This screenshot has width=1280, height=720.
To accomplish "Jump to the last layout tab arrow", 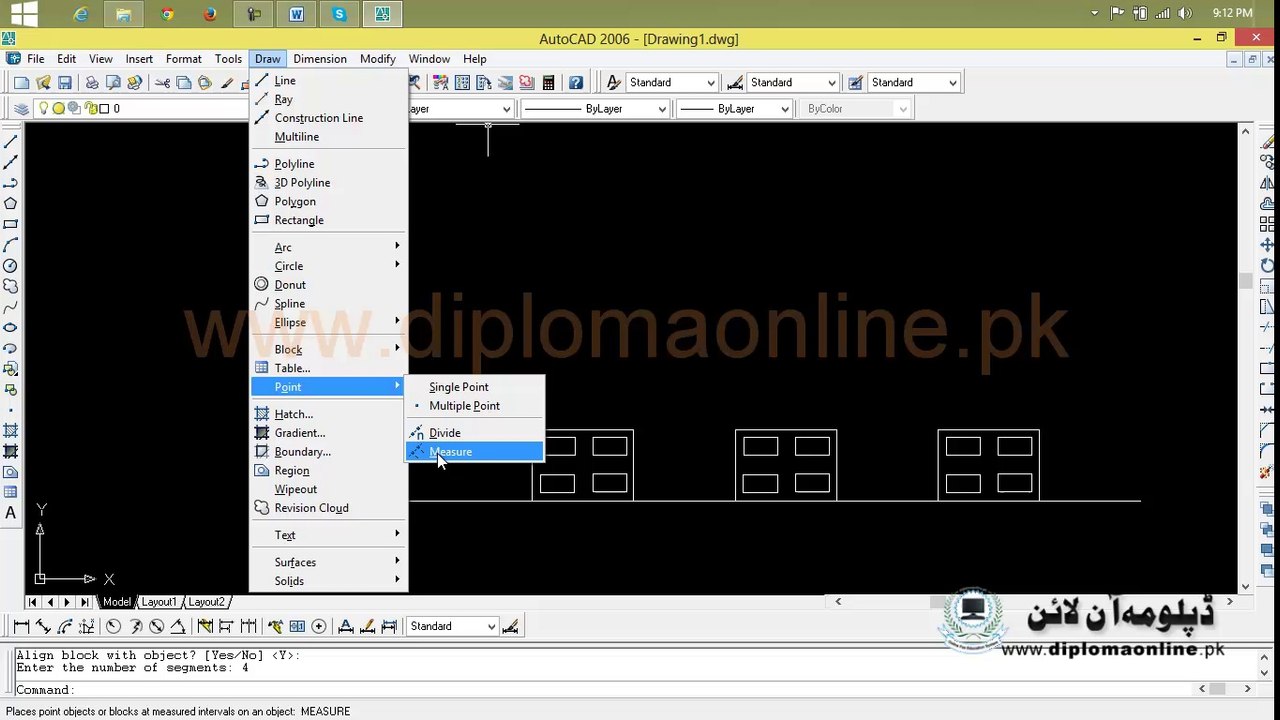I will [84, 602].
